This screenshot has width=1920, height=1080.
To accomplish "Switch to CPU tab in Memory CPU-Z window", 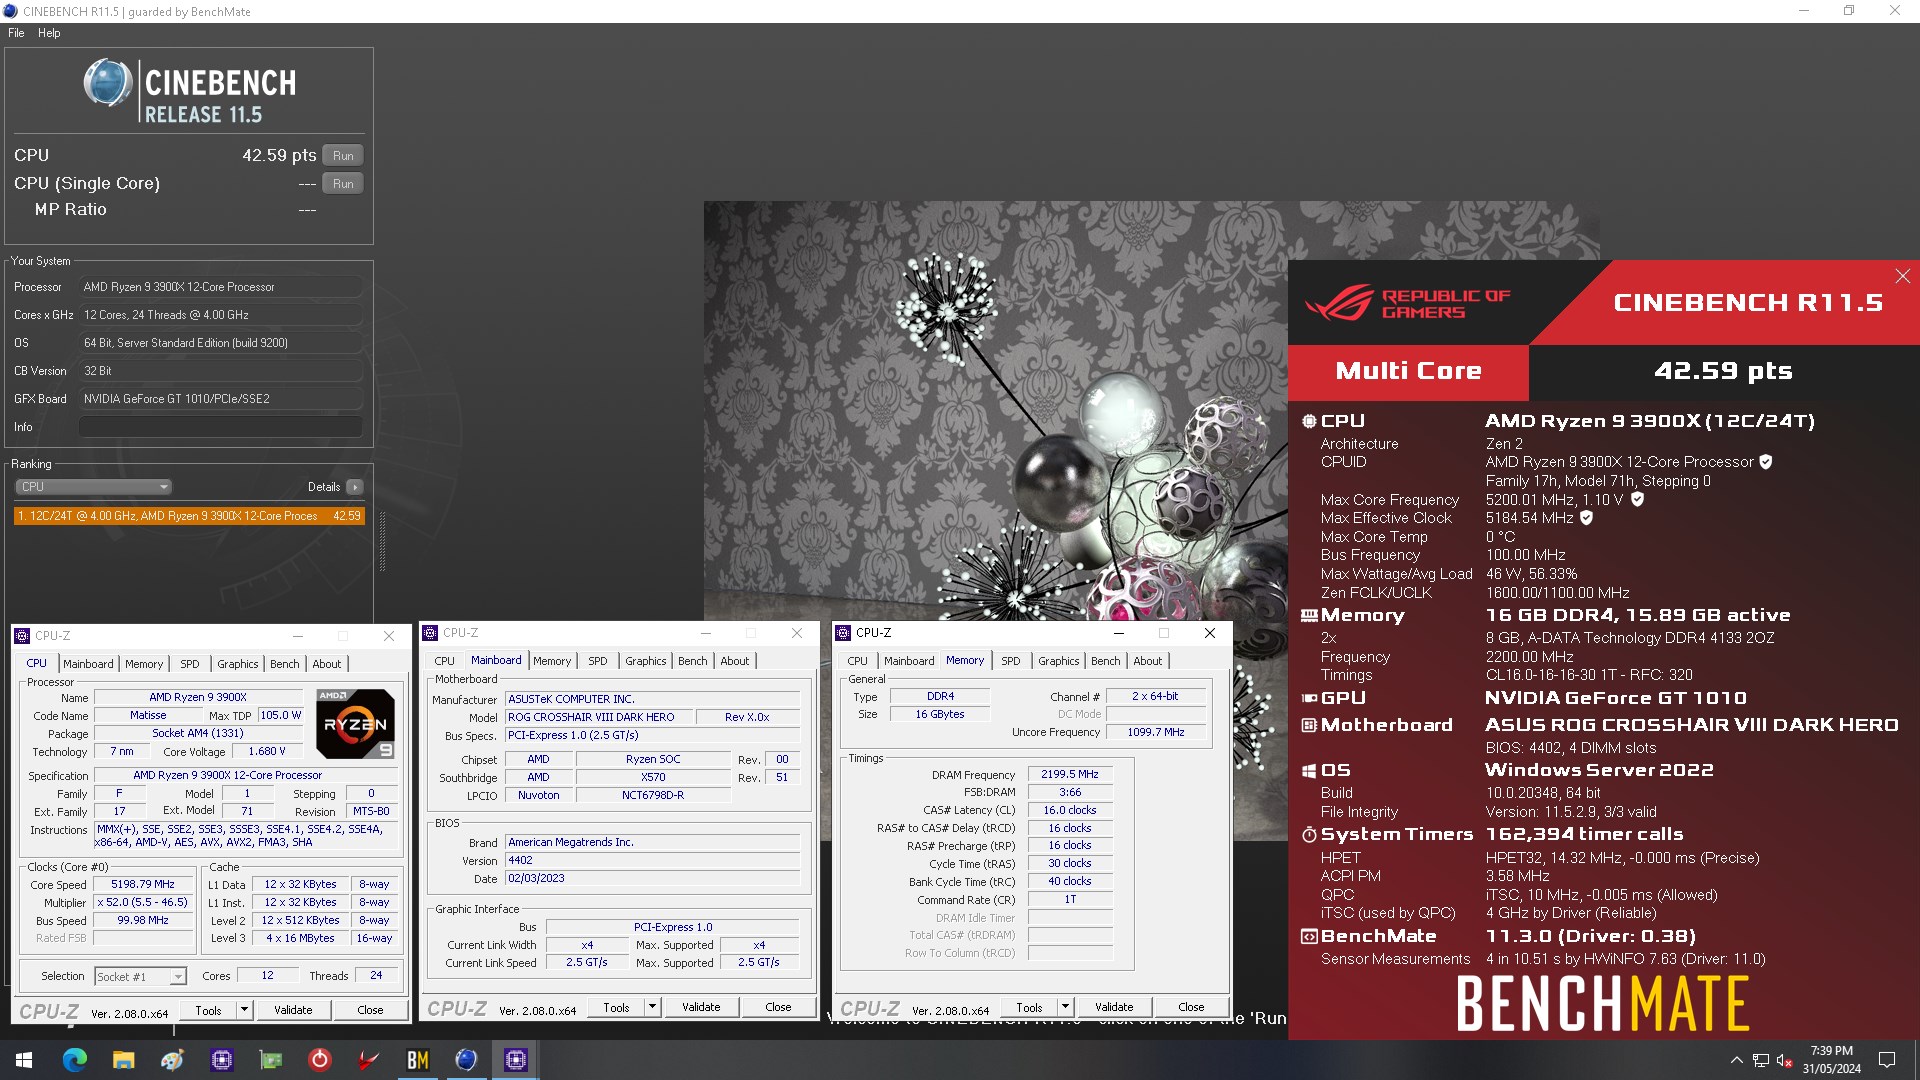I will 857,661.
